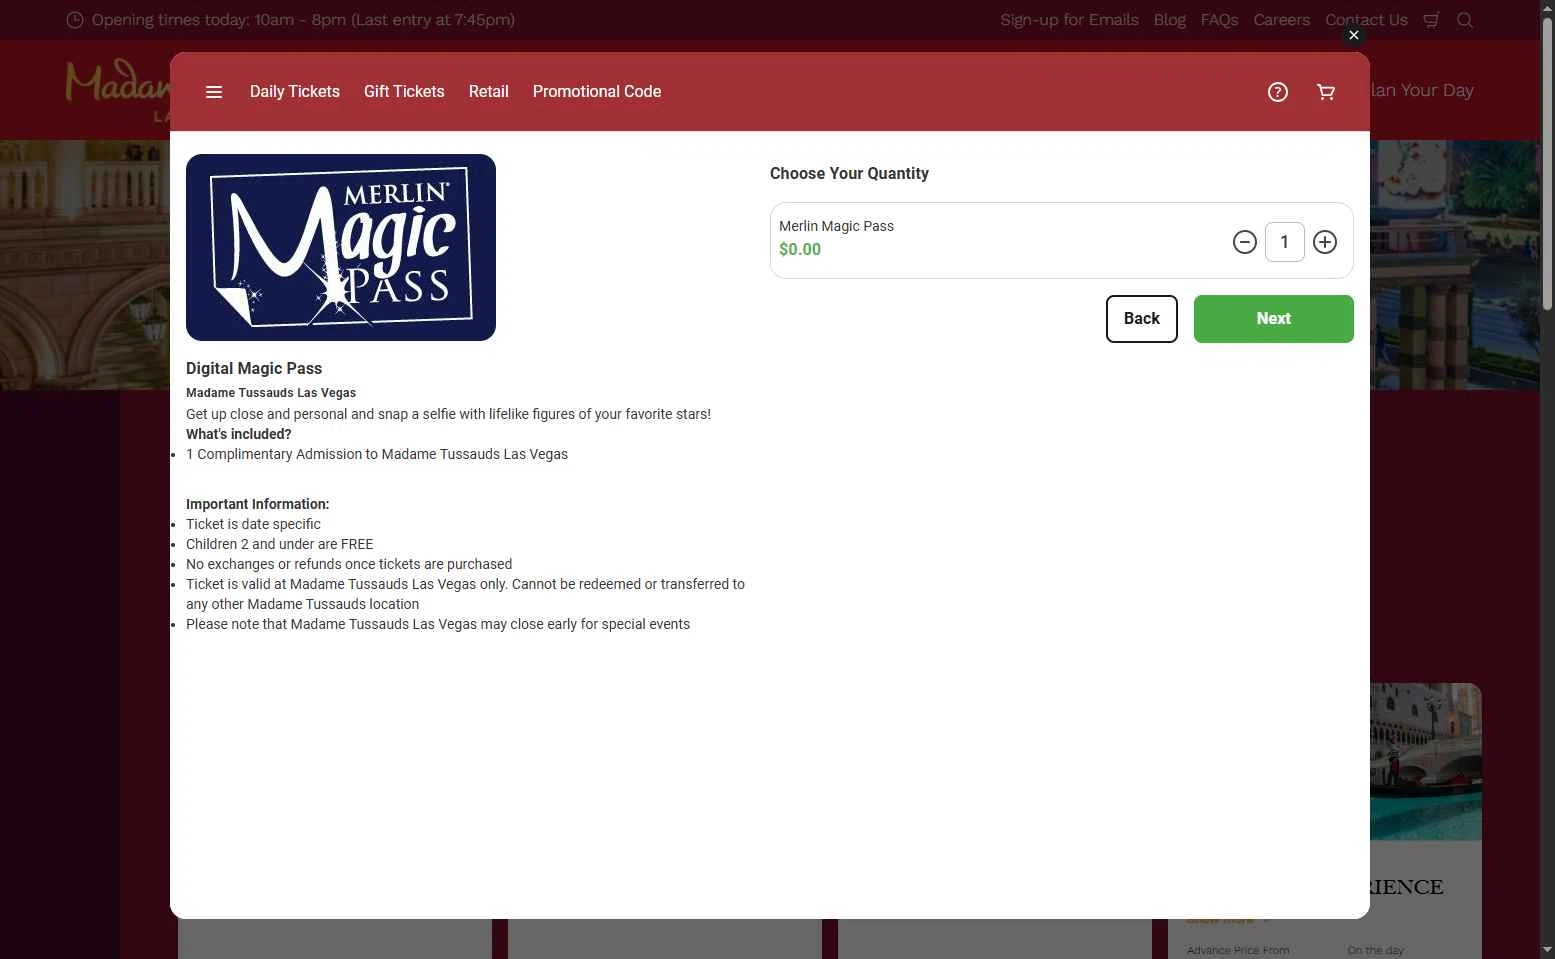This screenshot has width=1555, height=959.
Task: Click the Contact Us link
Action: point(1366,20)
